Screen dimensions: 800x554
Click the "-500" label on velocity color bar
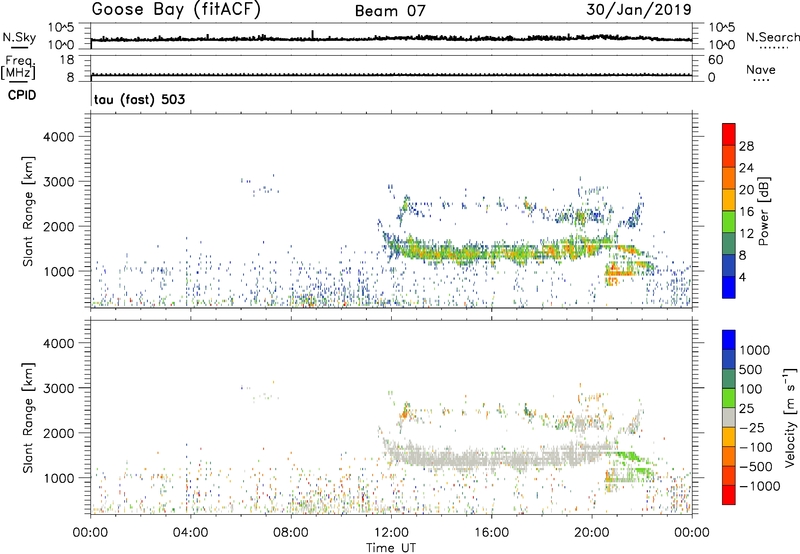click(x=756, y=467)
